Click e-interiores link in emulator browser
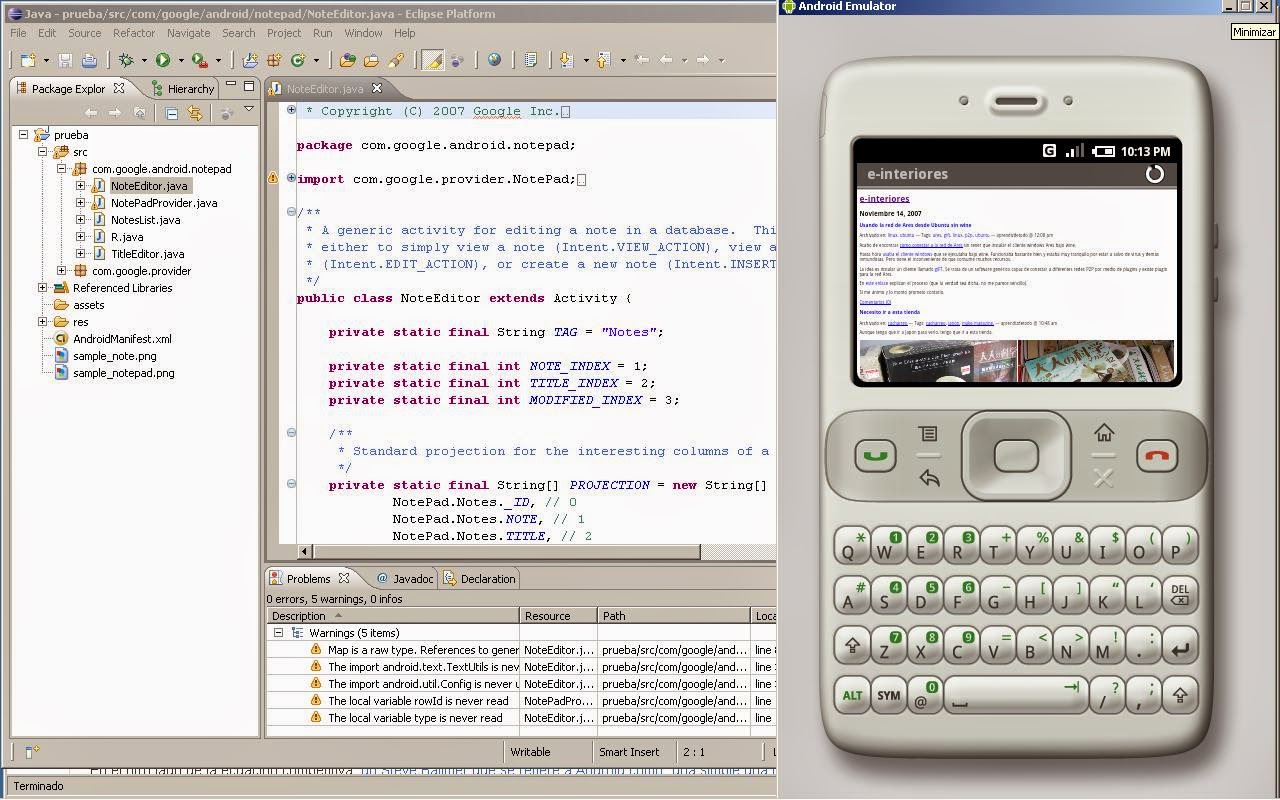The image size is (1280, 800). (x=884, y=199)
